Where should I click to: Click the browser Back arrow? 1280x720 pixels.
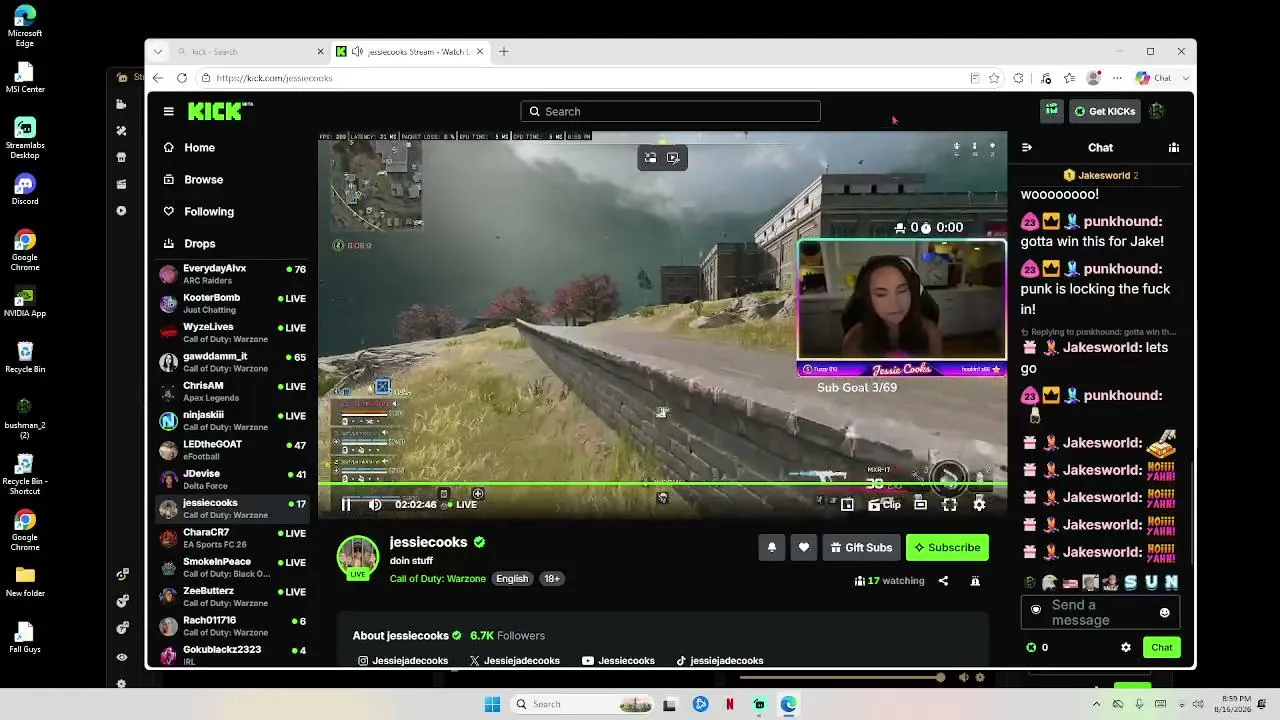tap(158, 78)
